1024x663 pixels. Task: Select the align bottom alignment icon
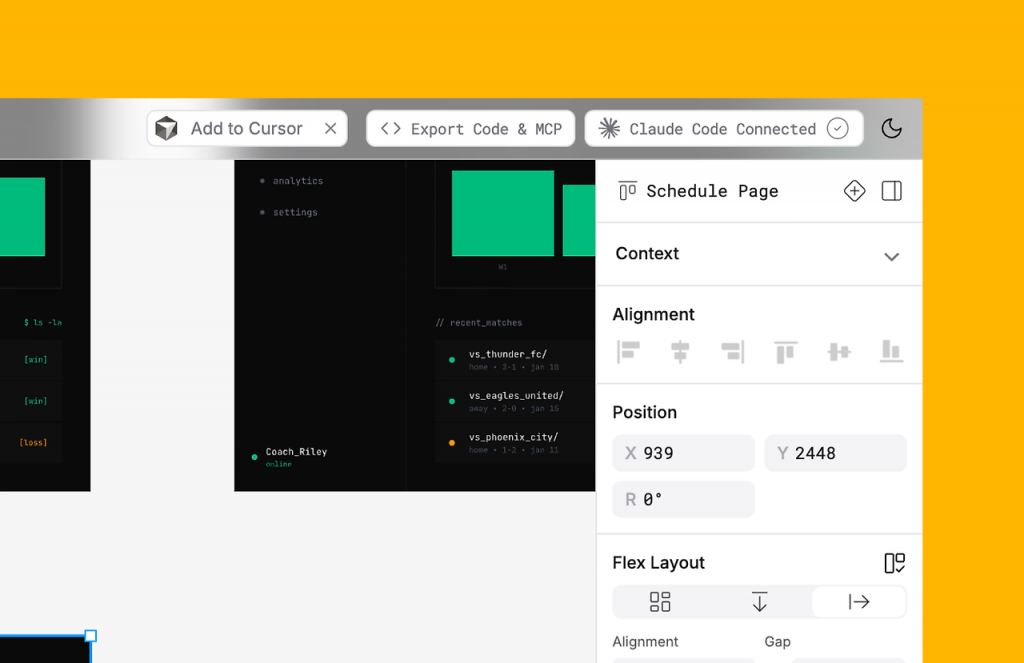click(891, 351)
